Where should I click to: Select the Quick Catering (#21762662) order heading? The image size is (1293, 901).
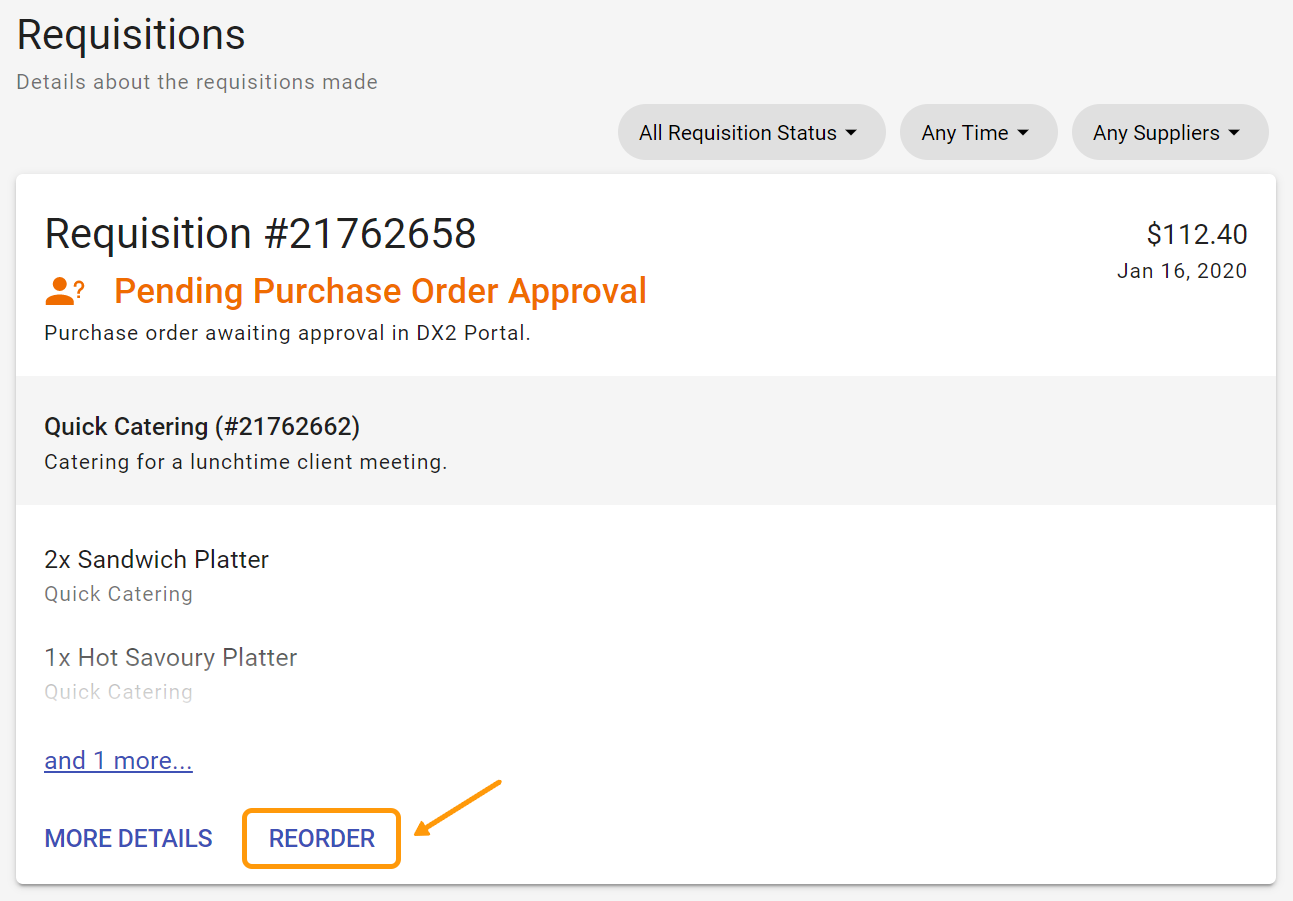(202, 426)
